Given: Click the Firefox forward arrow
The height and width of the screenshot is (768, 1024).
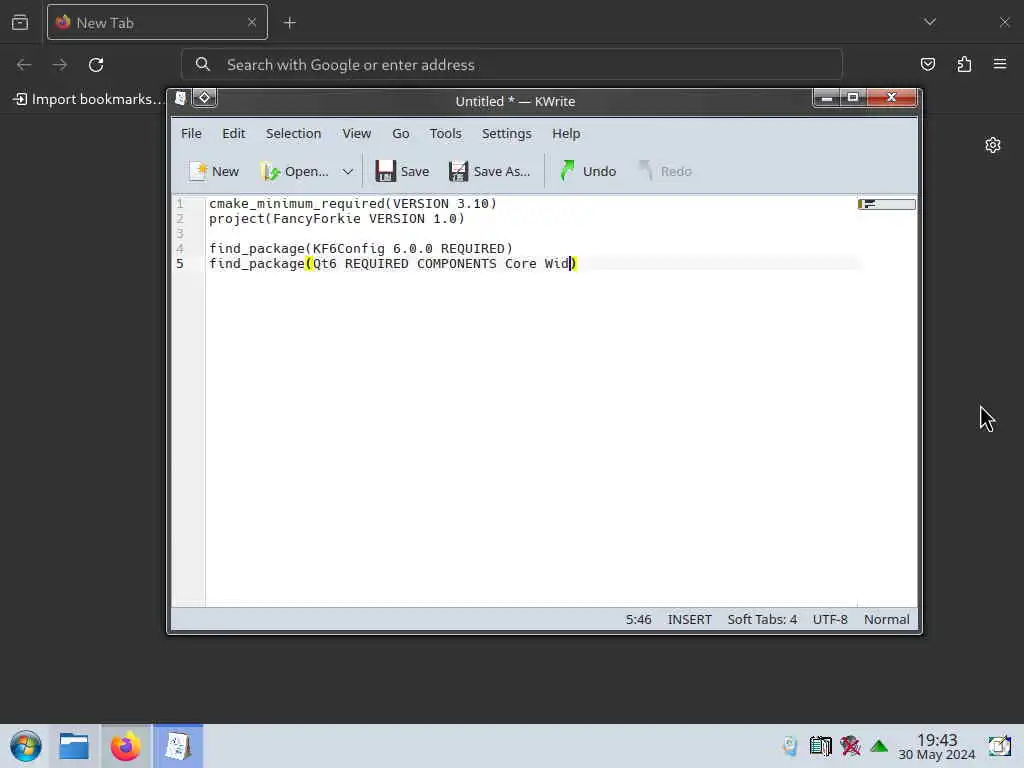Looking at the screenshot, I should (x=59, y=65).
